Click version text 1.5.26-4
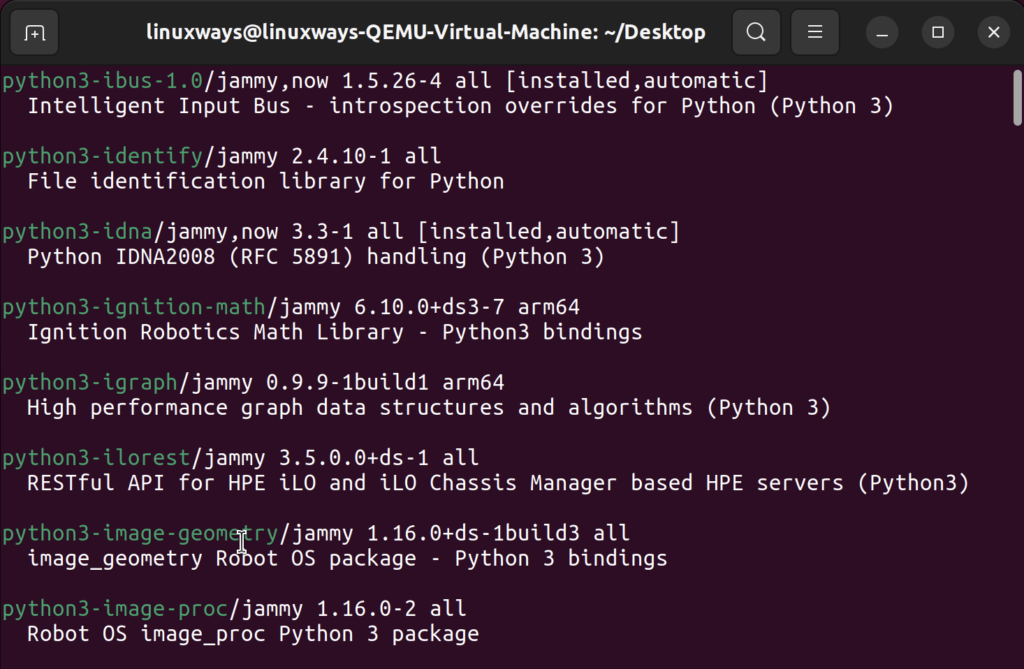 point(392,81)
